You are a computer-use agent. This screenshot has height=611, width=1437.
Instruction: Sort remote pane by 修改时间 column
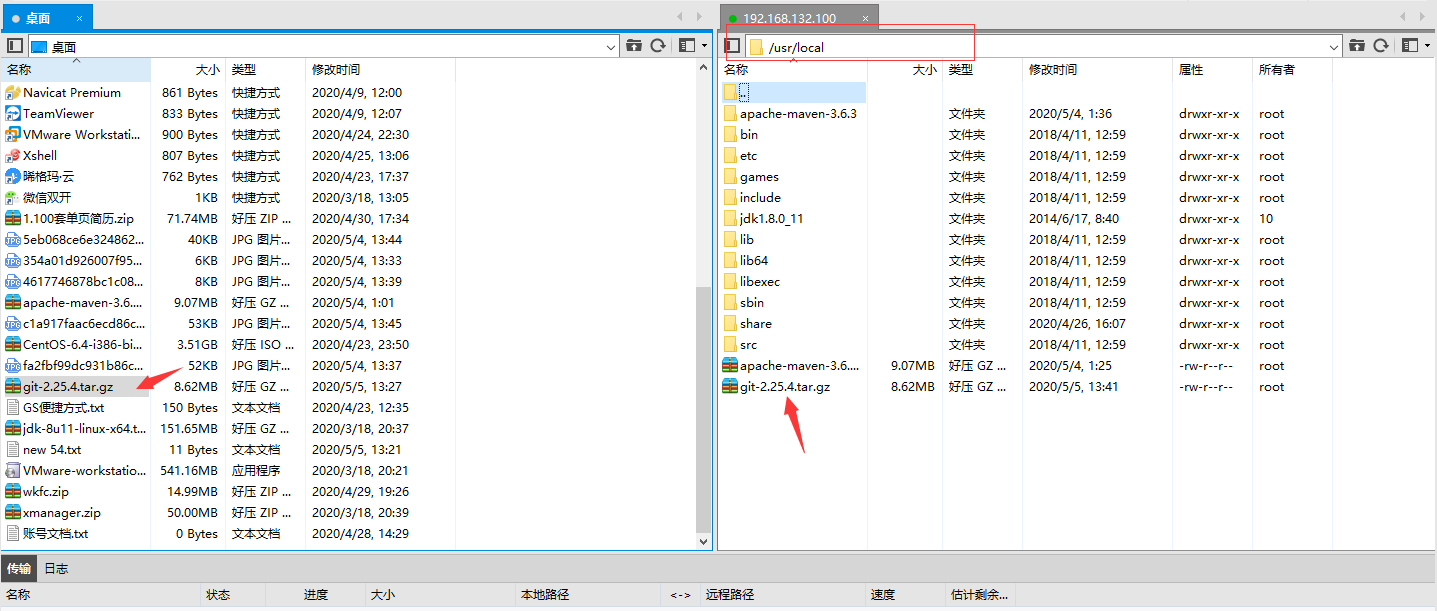click(1097, 70)
